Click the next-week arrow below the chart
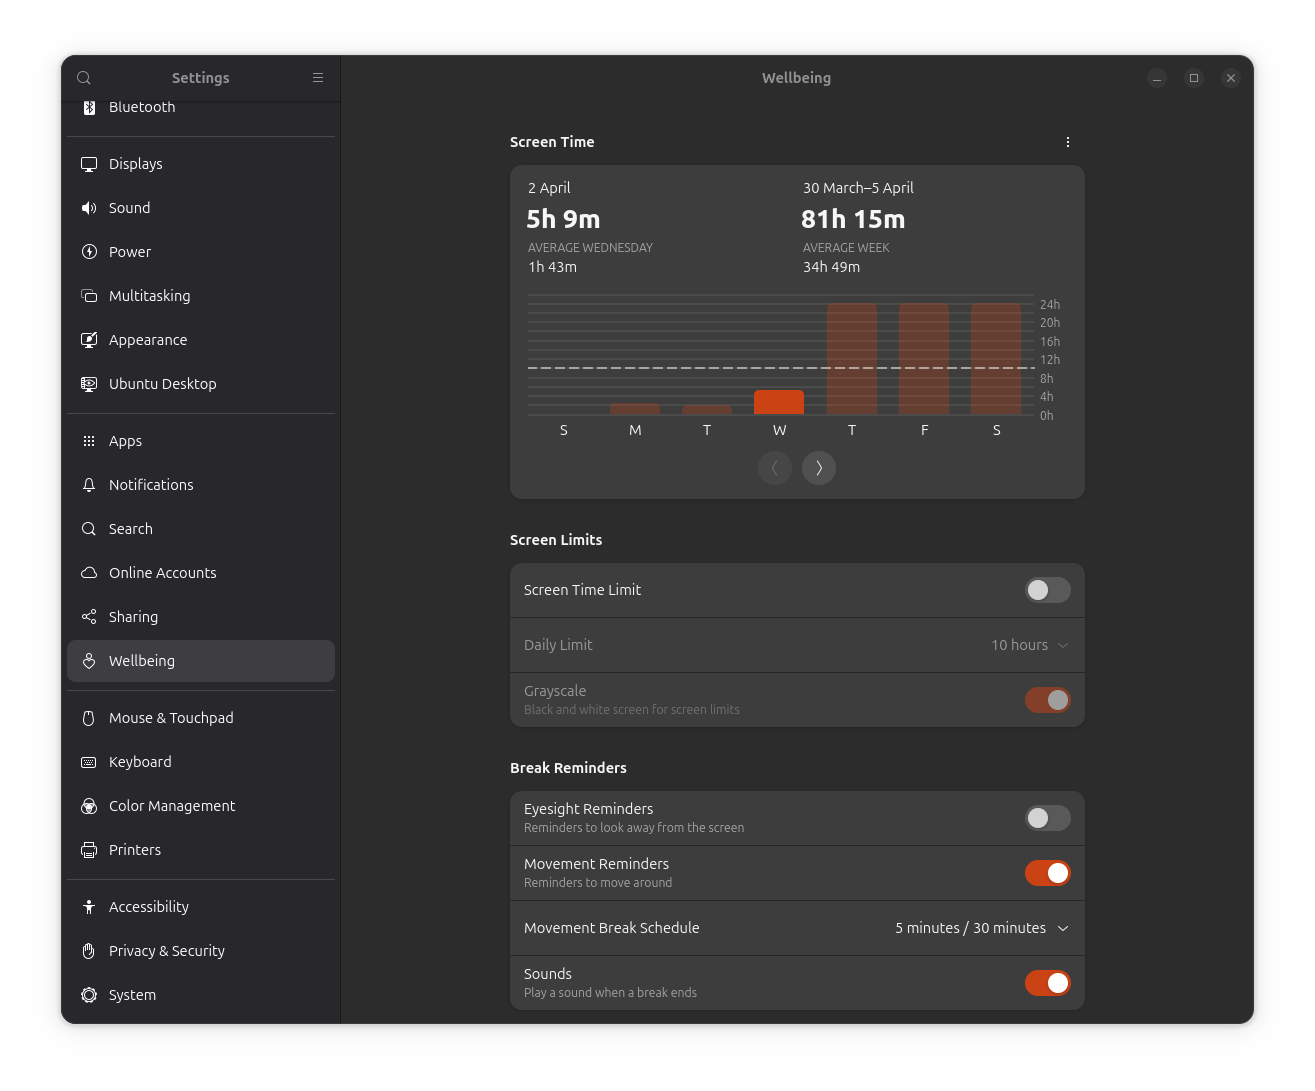The width and height of the screenshot is (1315, 1091). tap(819, 468)
